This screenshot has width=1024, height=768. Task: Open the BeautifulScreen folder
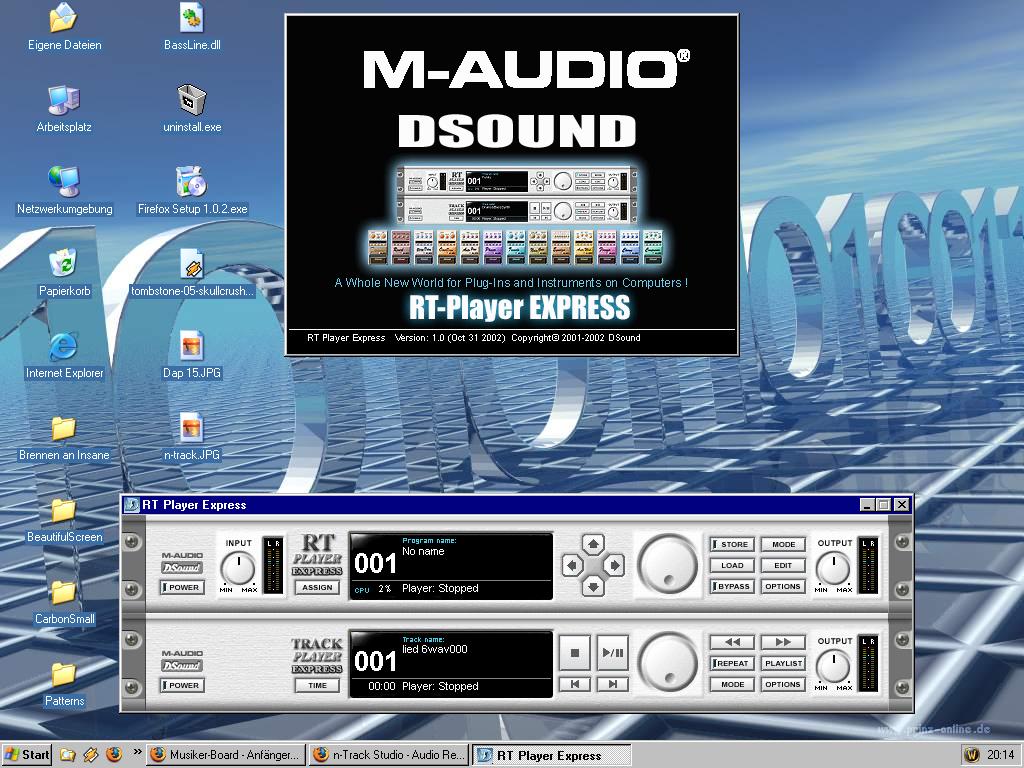click(x=64, y=519)
